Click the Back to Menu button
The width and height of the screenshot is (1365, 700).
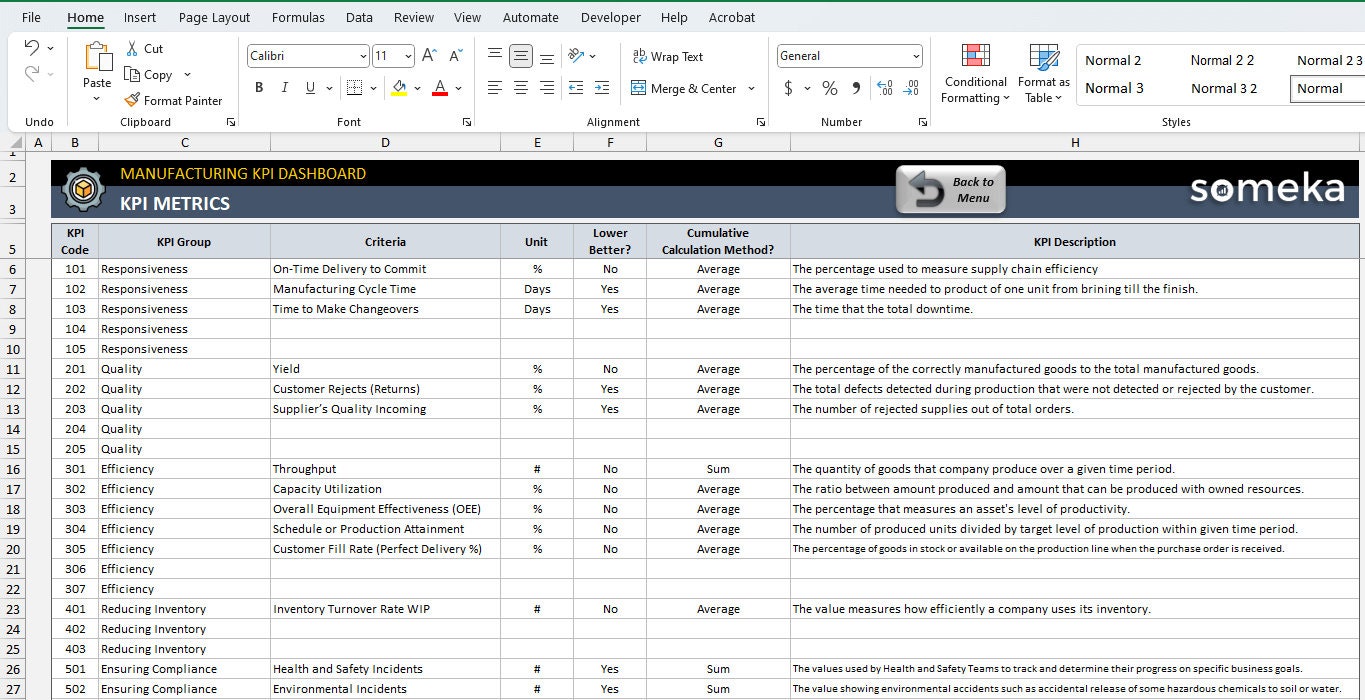tap(950, 189)
